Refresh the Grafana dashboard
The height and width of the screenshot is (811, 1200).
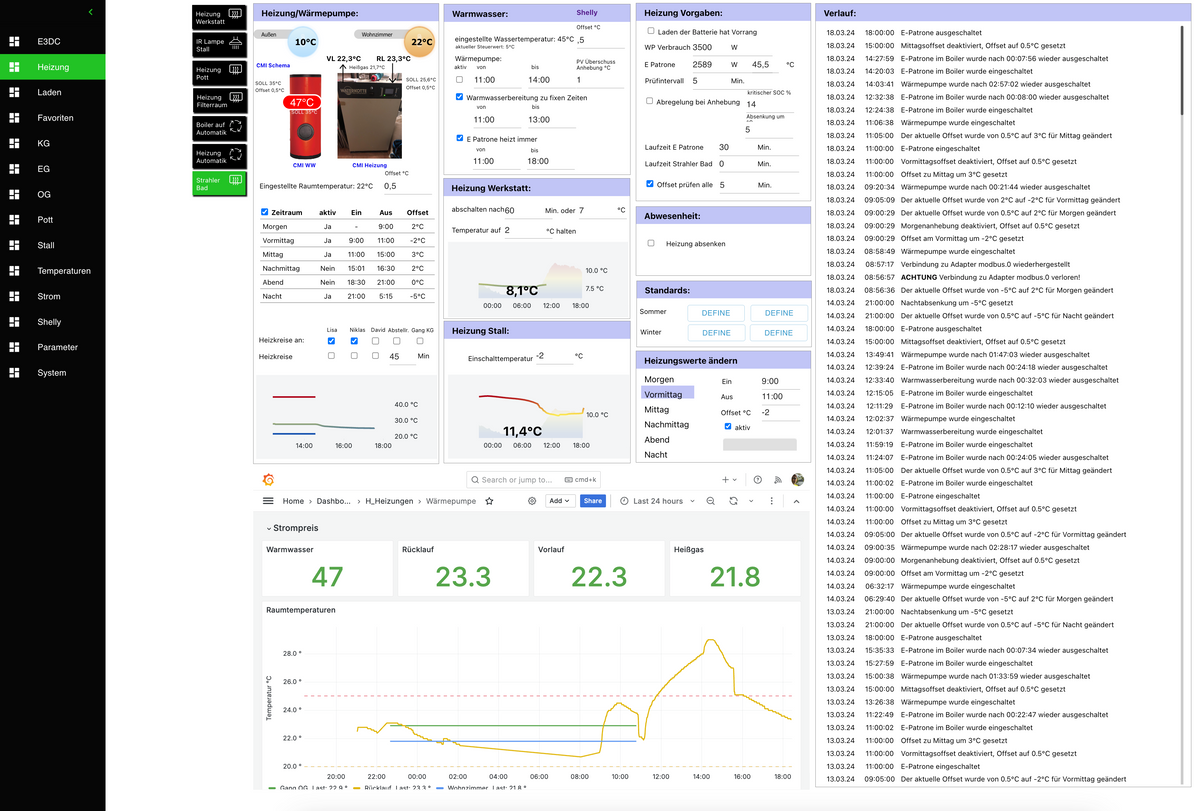tap(733, 501)
